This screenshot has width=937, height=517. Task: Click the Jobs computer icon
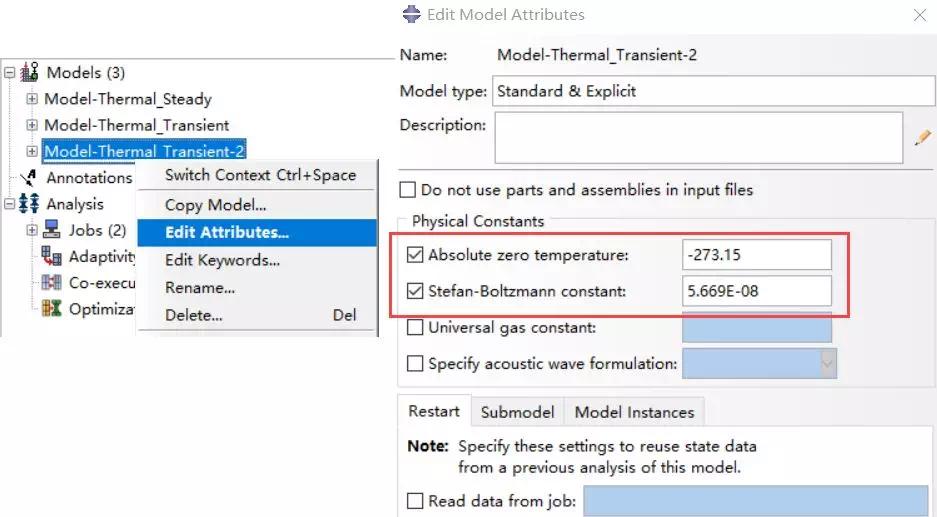coord(51,230)
